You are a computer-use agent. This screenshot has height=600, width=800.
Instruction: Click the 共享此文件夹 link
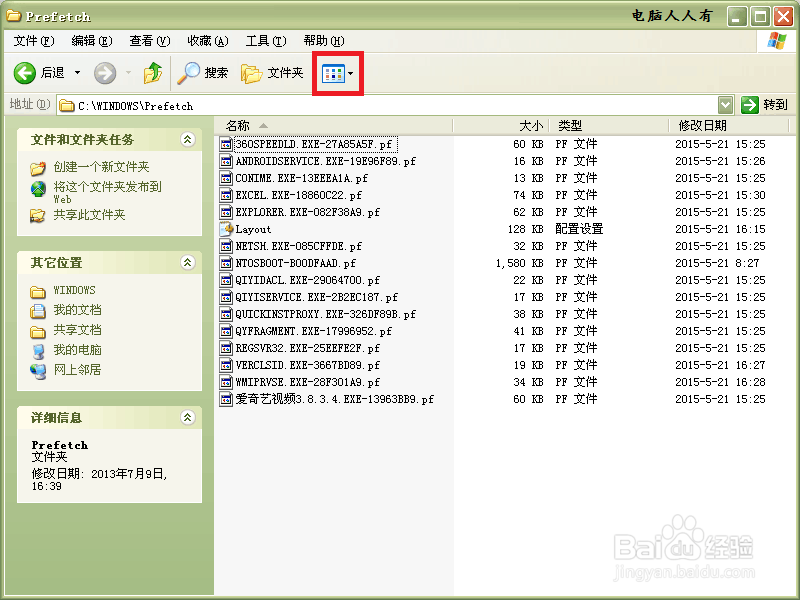point(89,215)
